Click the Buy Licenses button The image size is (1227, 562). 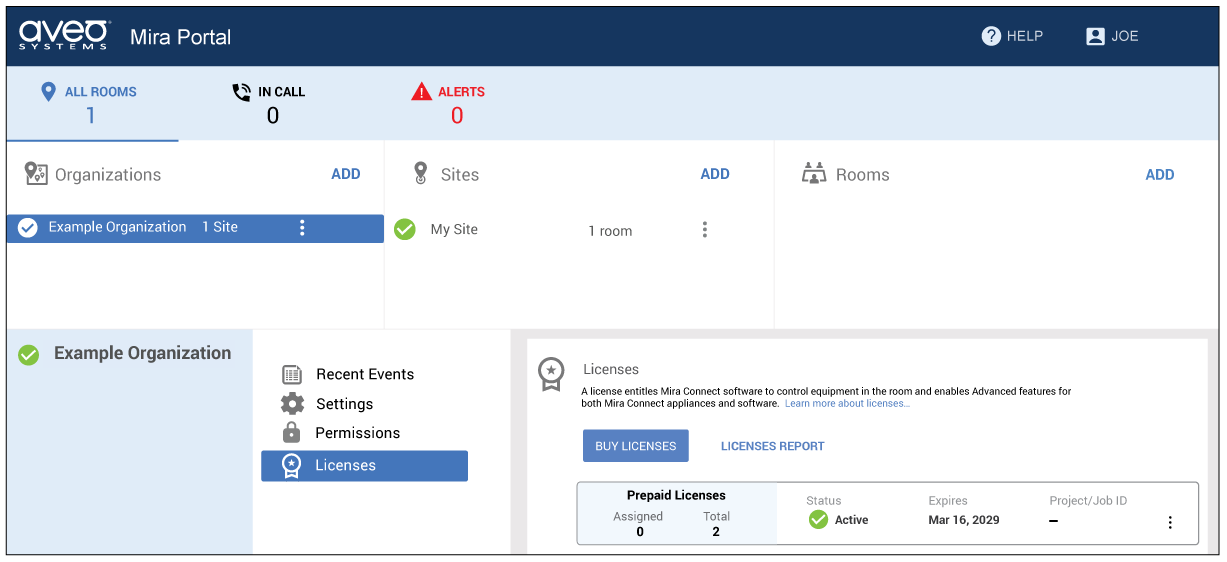point(635,446)
